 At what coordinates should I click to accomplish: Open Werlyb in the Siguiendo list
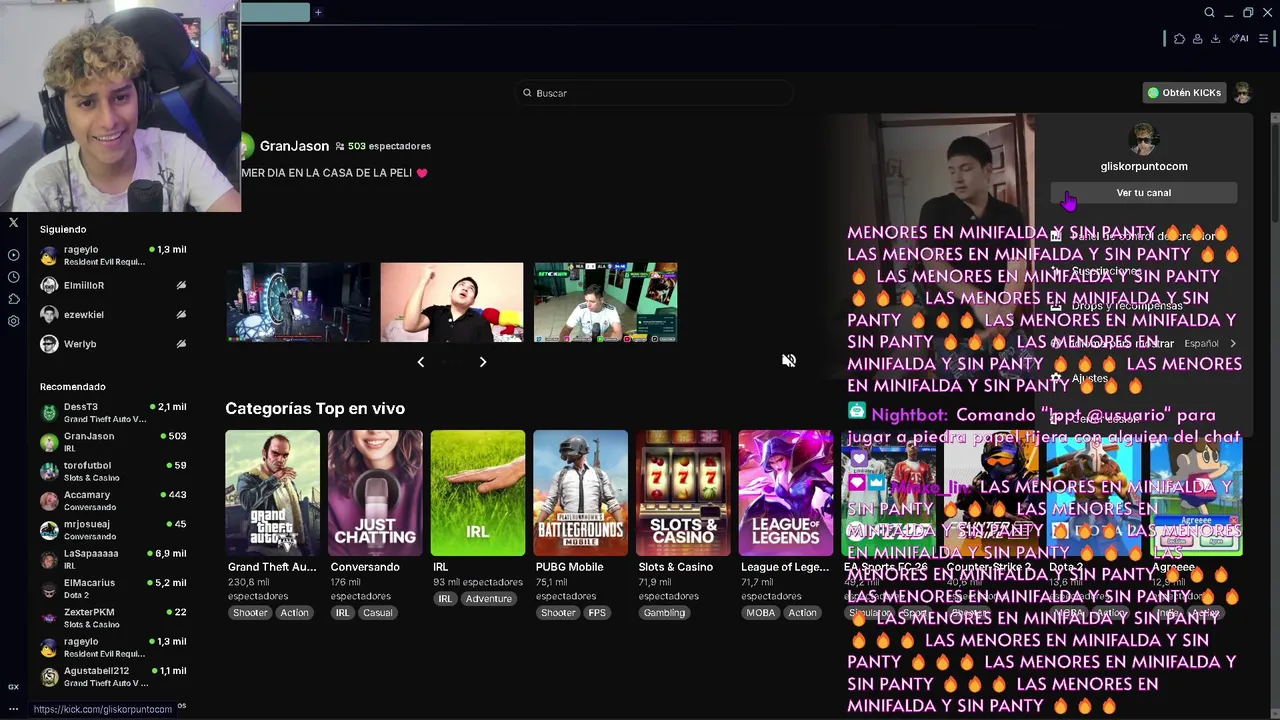tap(113, 344)
